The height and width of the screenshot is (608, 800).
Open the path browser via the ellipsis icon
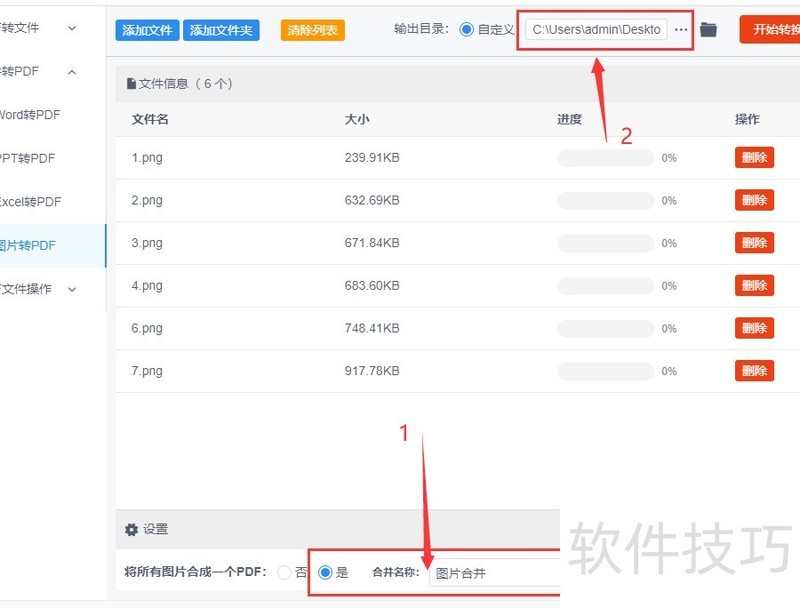[x=681, y=29]
